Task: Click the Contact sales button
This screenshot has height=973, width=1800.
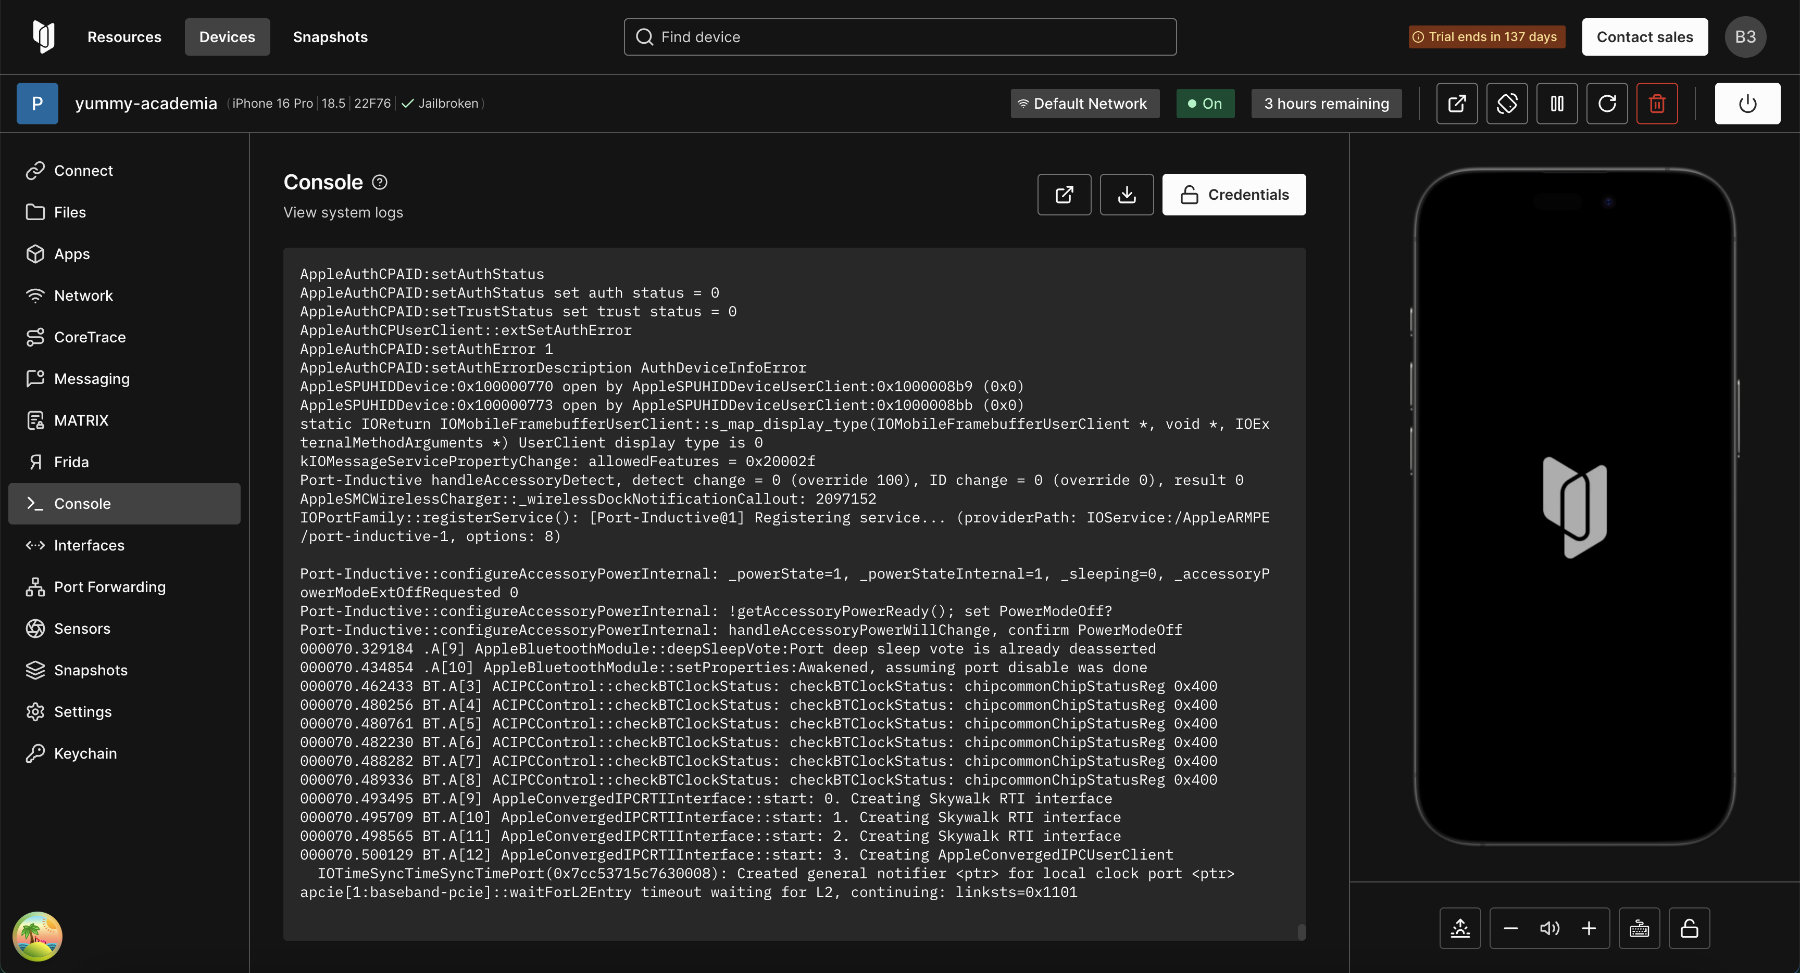Action: (1644, 37)
